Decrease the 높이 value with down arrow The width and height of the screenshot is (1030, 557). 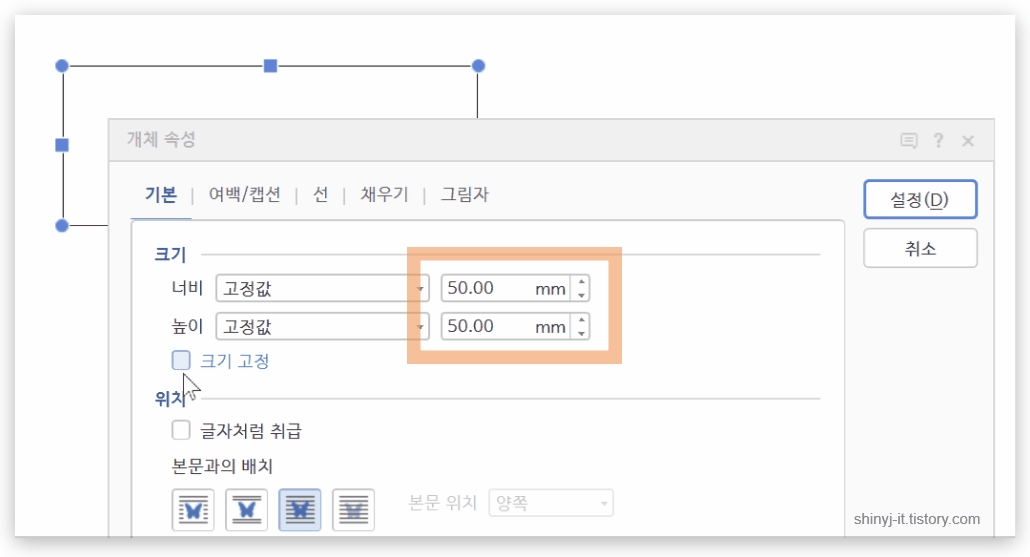point(581,333)
